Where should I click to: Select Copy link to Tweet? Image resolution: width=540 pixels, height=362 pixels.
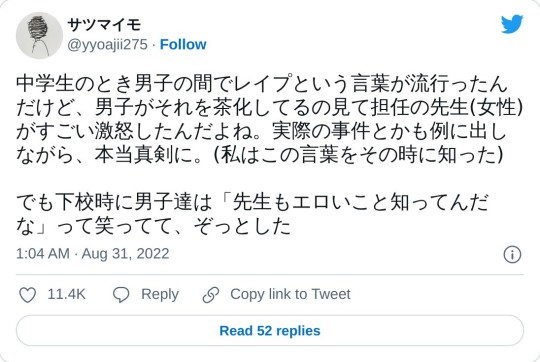click(290, 294)
